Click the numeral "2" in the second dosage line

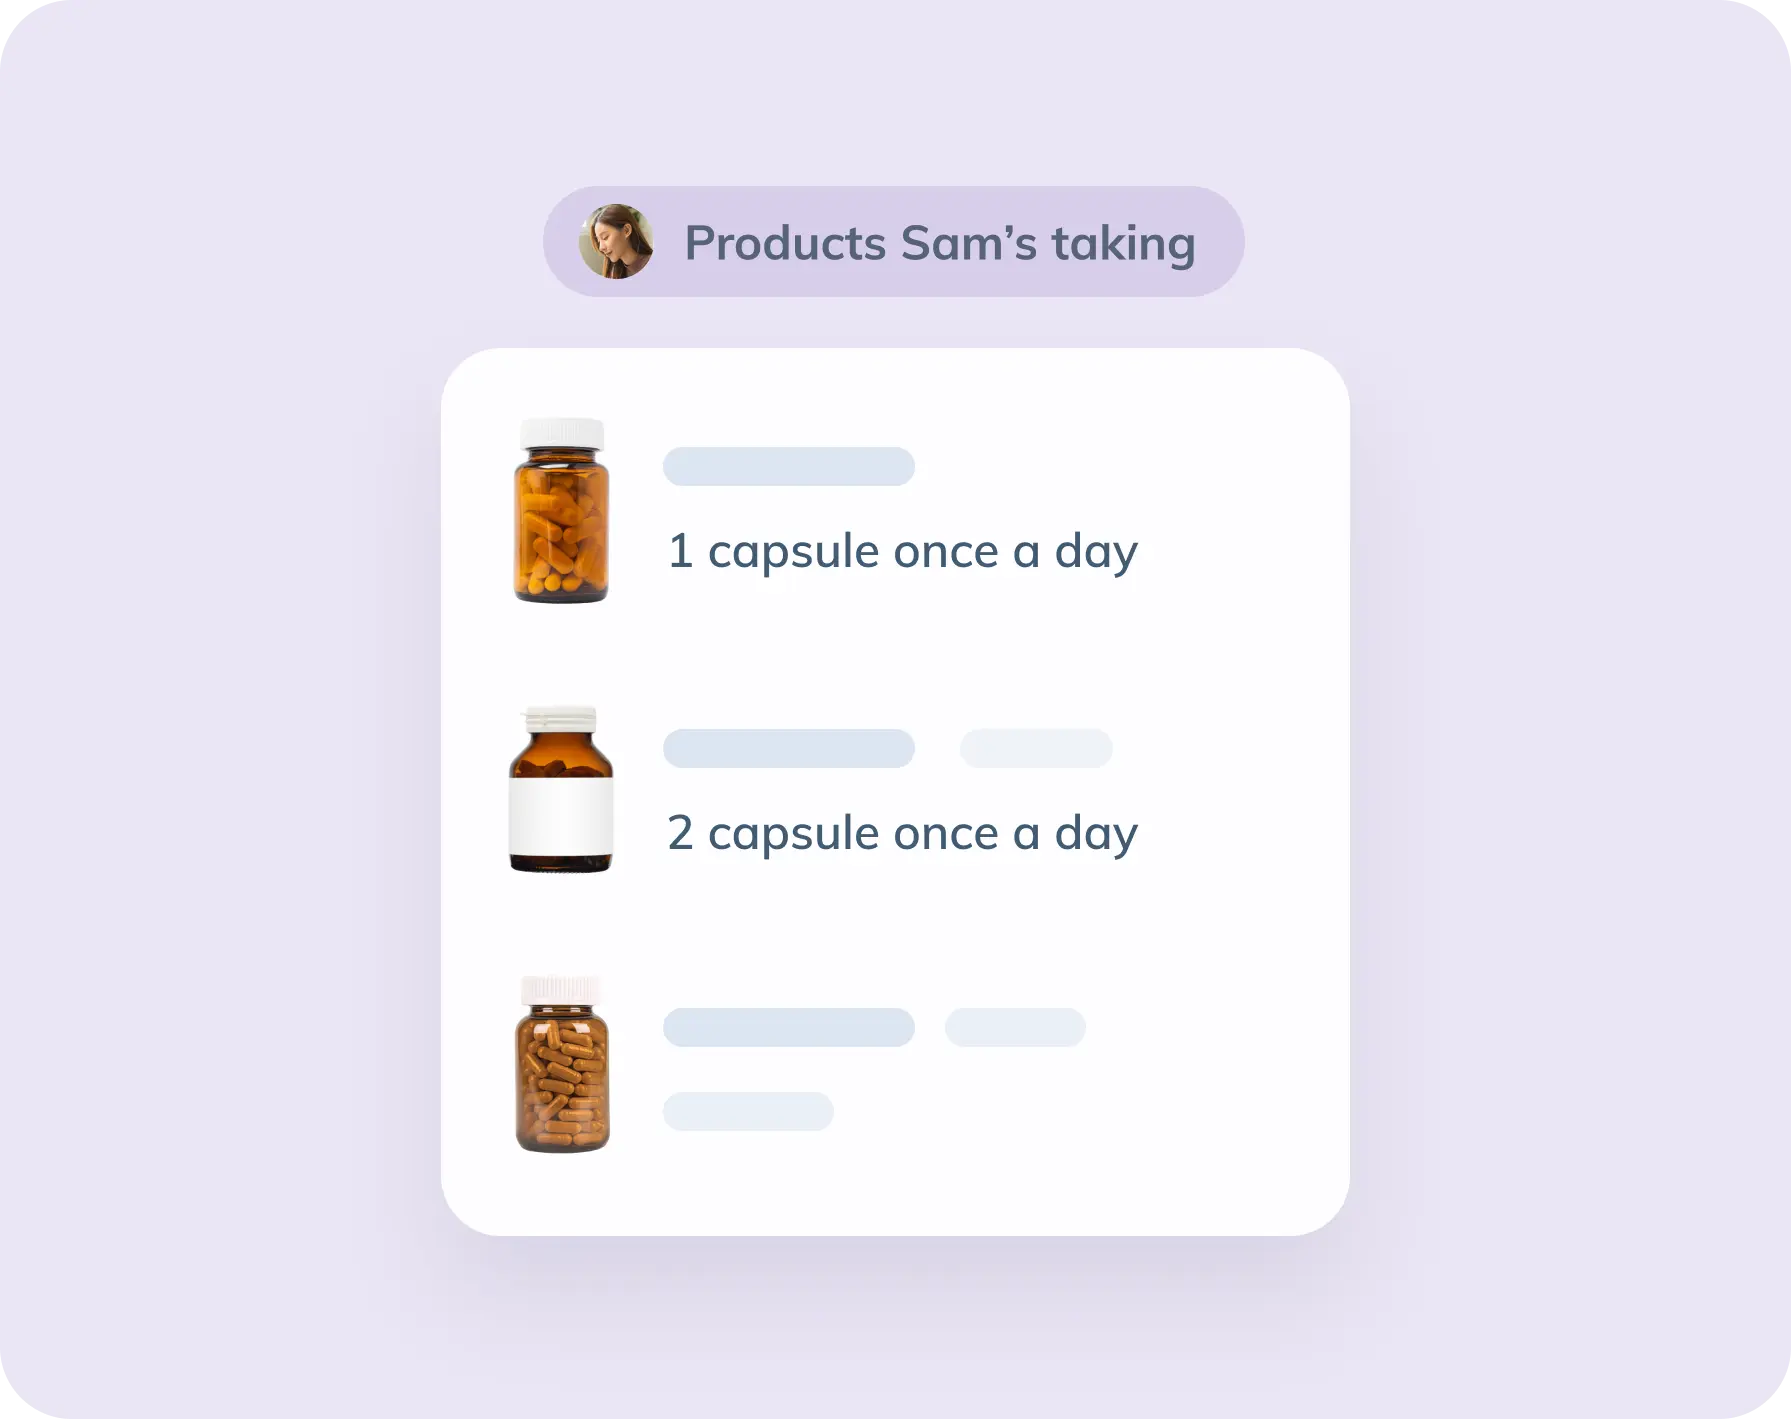click(x=680, y=833)
